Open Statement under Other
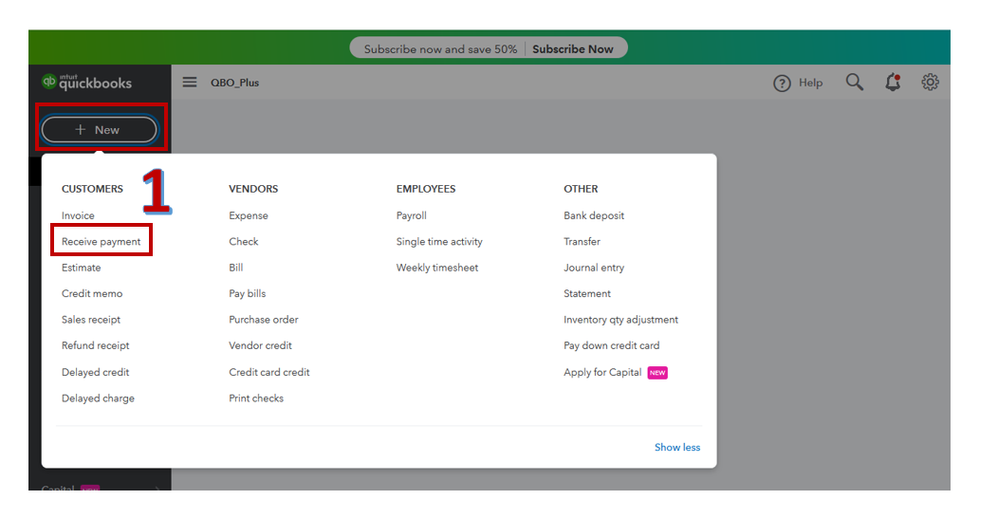This screenshot has width=998, height=519. pyautogui.click(x=587, y=294)
